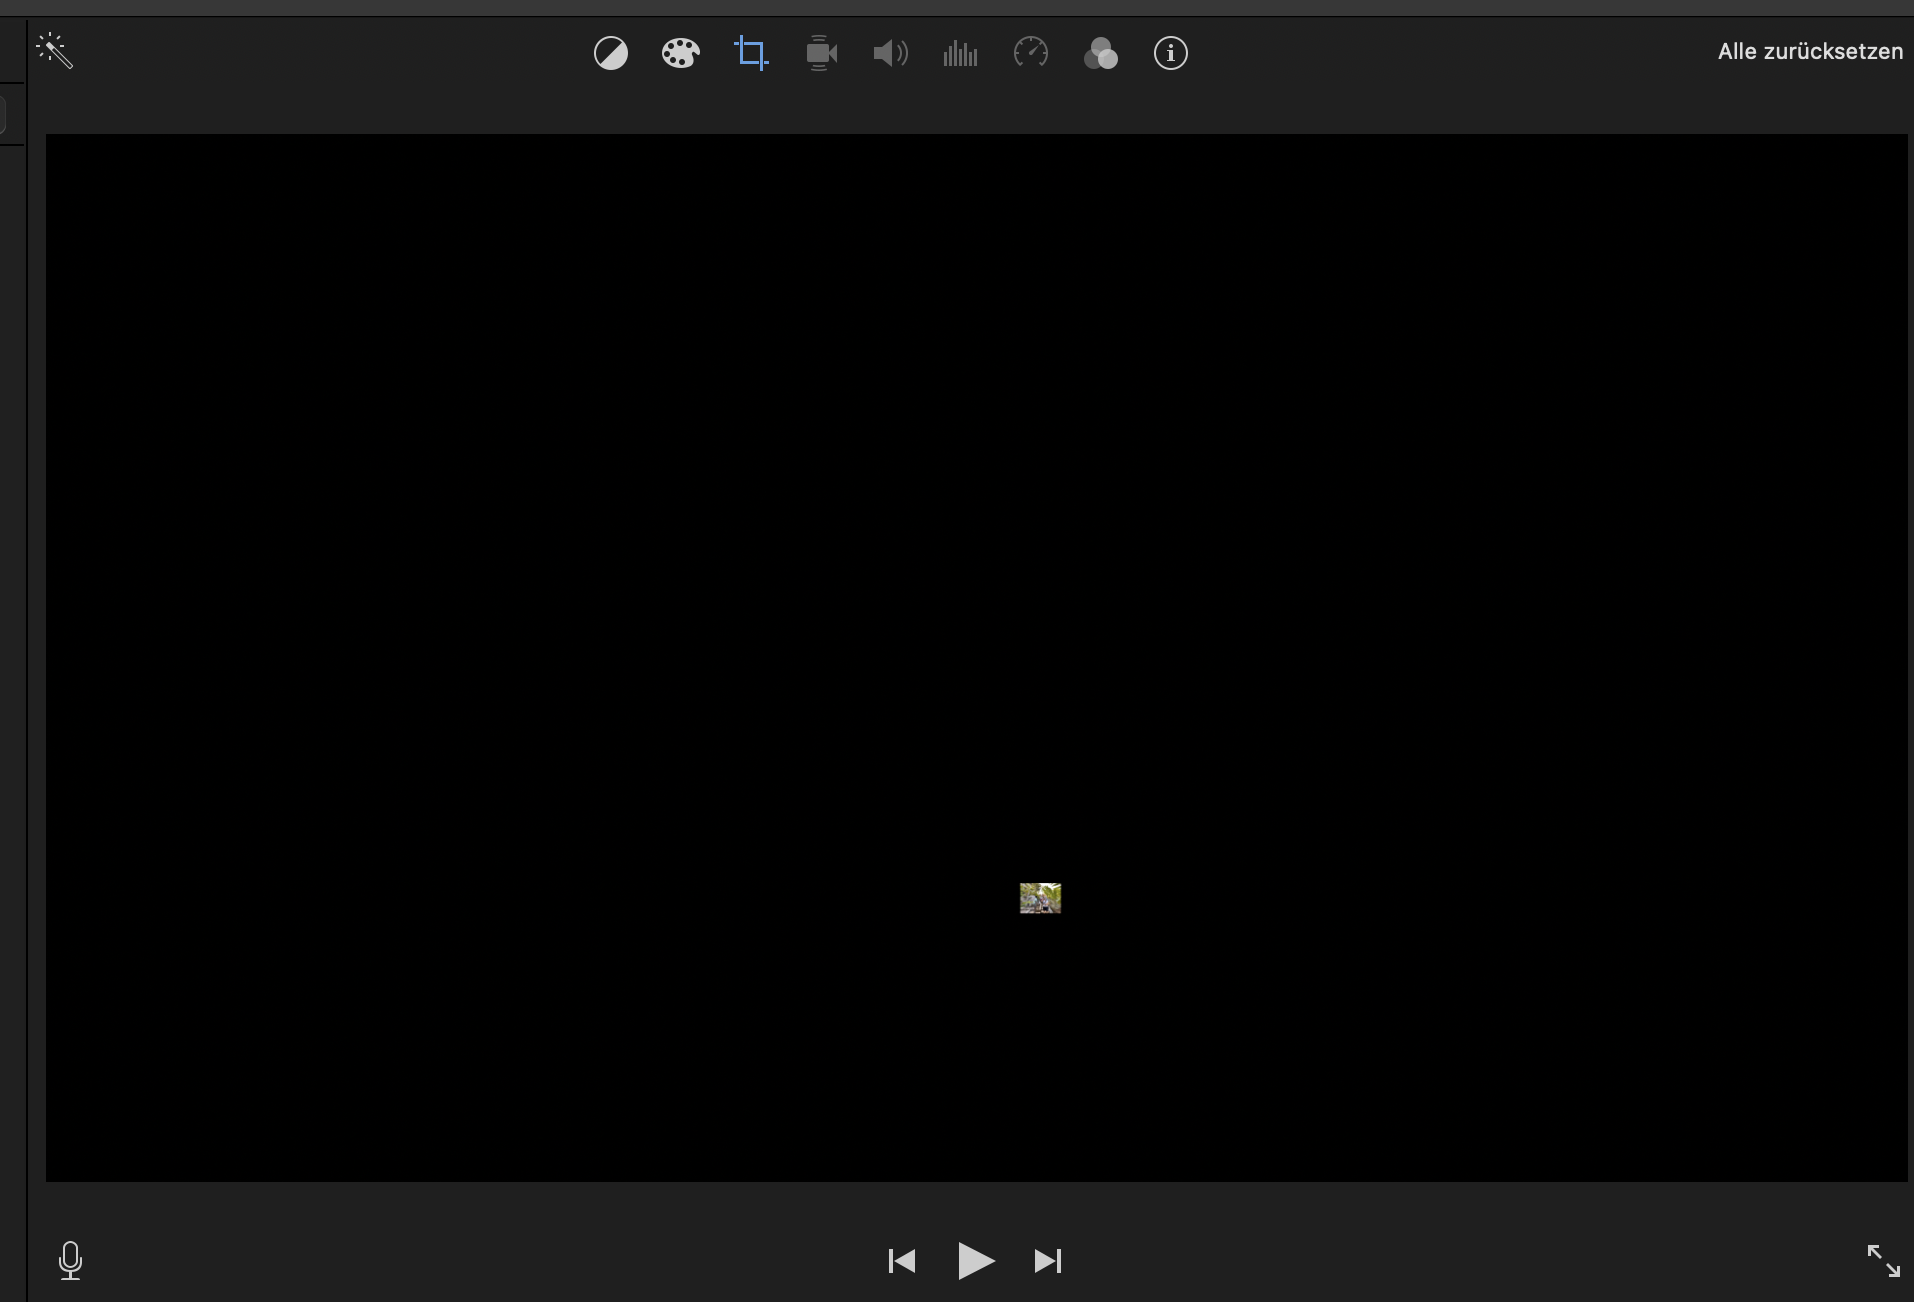
Task: Enter fullscreen playback with arrows icon
Action: pyautogui.click(x=1883, y=1260)
